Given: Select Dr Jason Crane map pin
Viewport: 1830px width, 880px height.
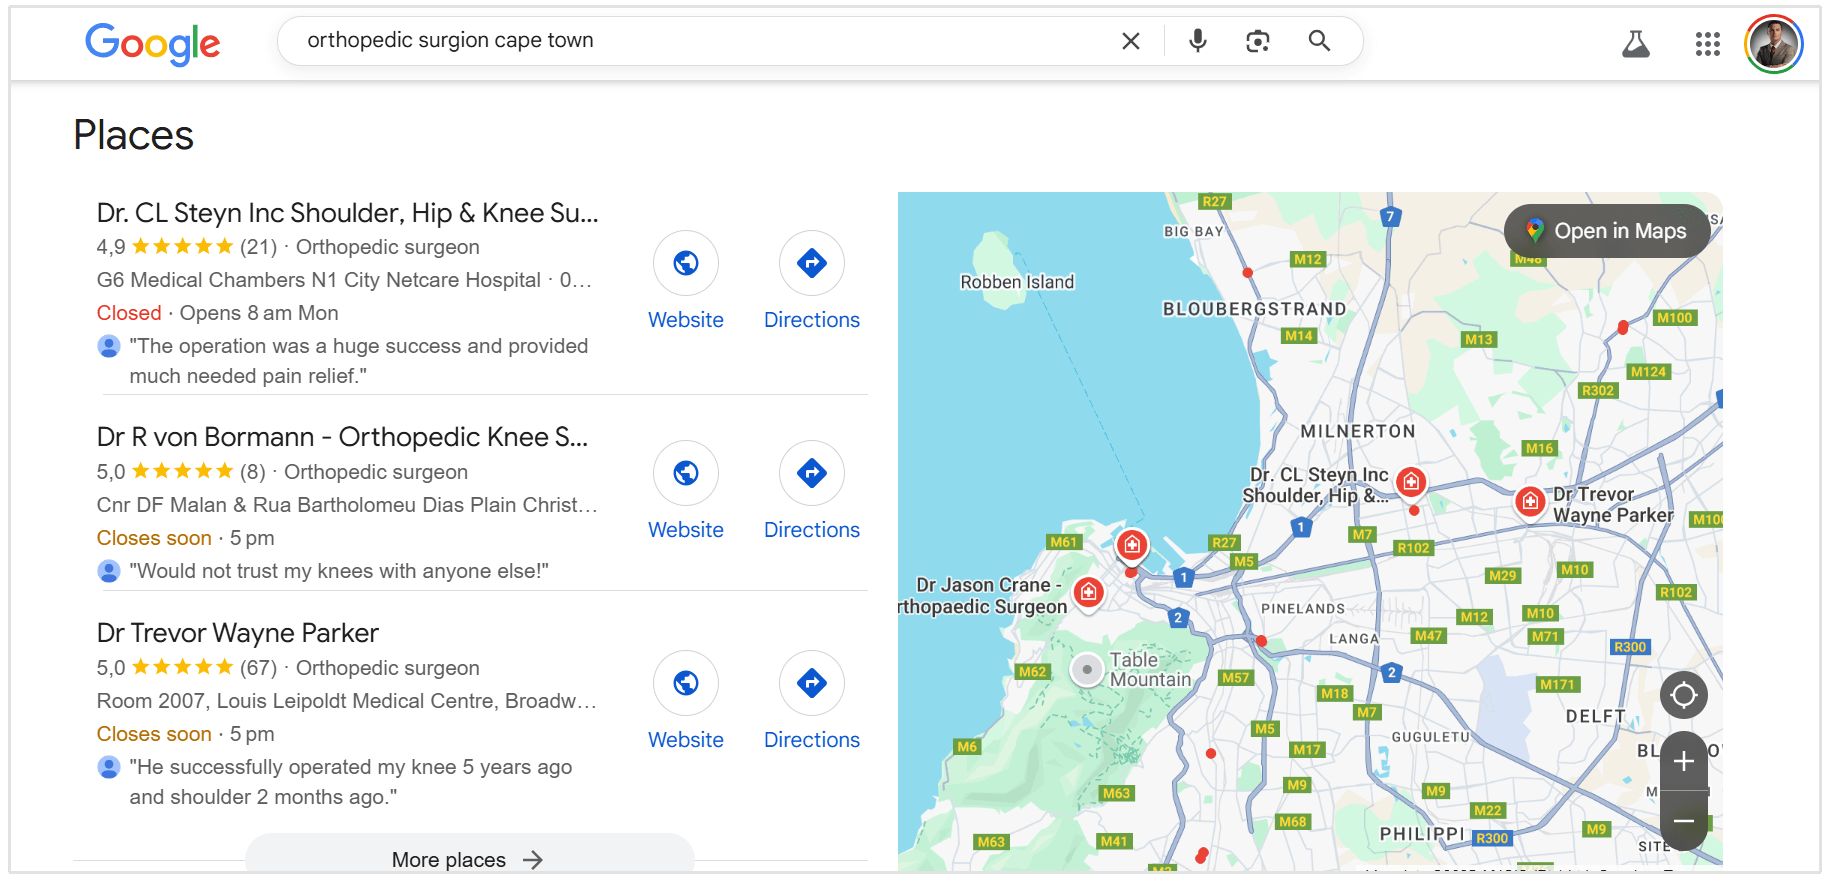Looking at the screenshot, I should point(1089,592).
